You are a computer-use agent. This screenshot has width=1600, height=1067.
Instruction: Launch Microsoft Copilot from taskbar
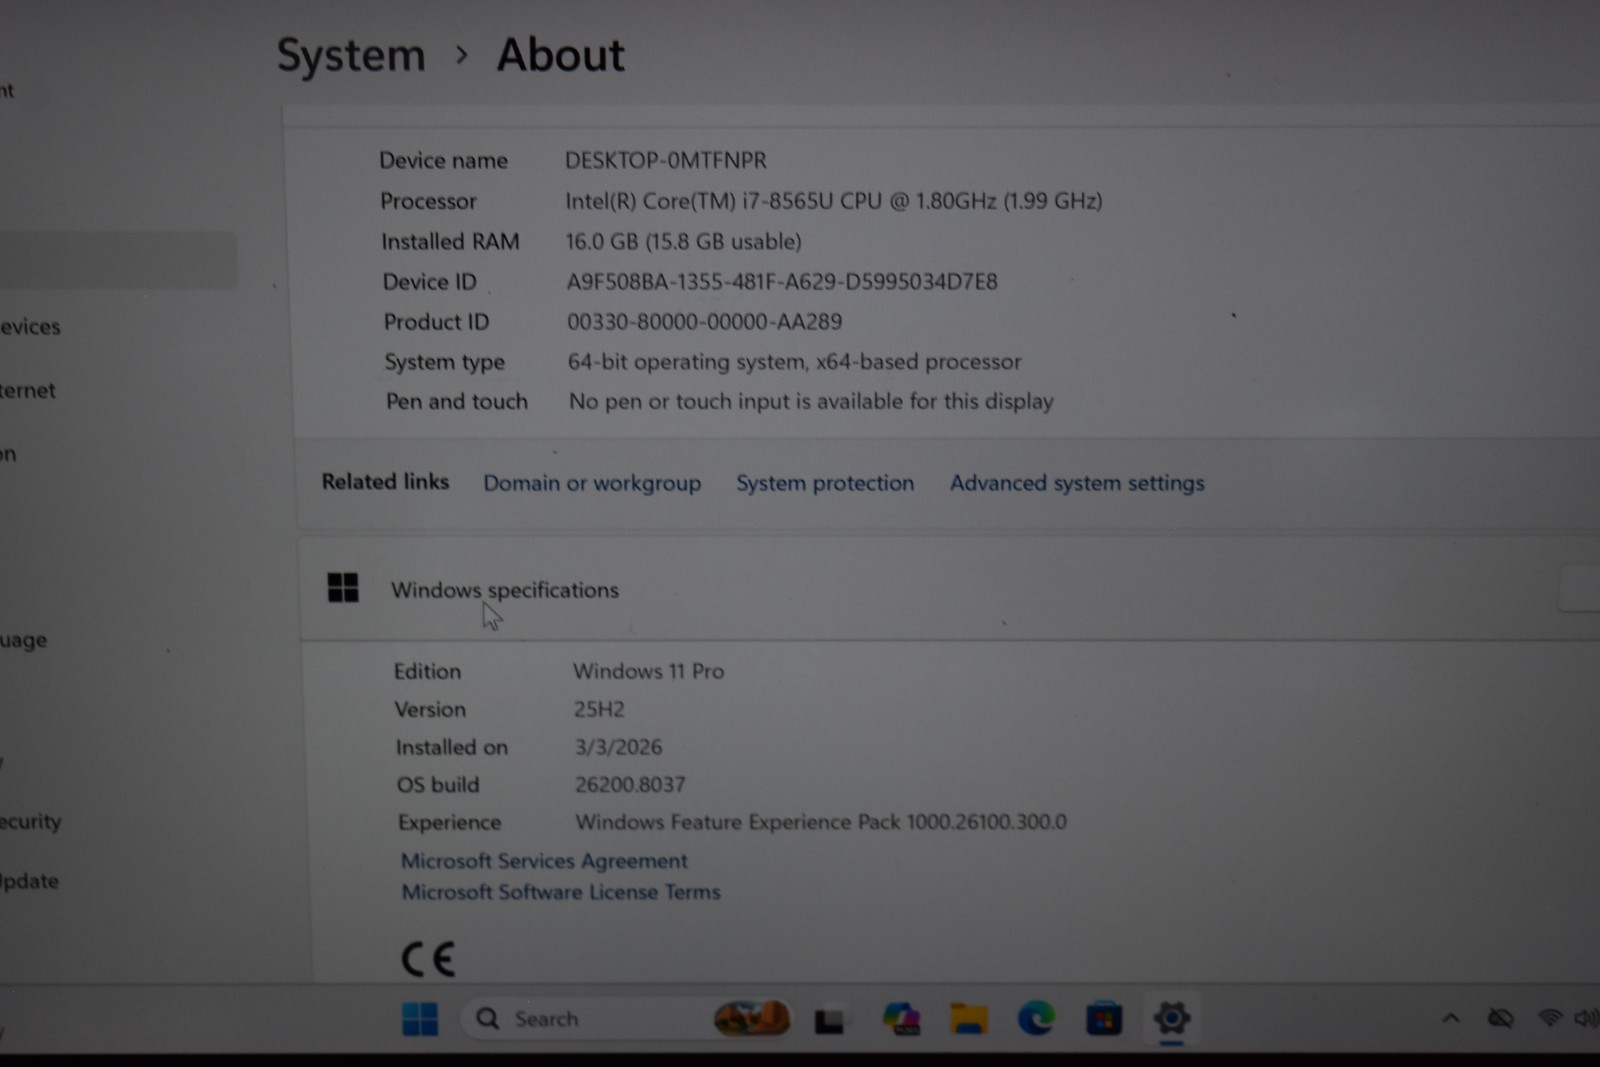[x=901, y=1019]
